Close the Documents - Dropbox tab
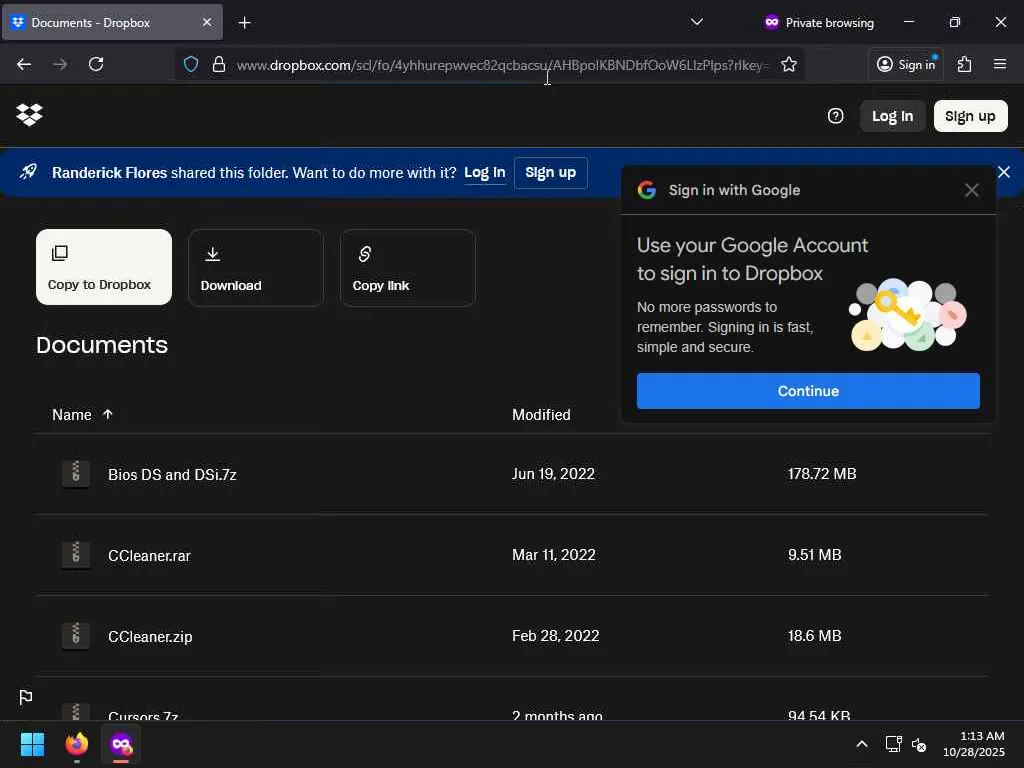Screen dimensions: 1024x768 (x=207, y=22)
